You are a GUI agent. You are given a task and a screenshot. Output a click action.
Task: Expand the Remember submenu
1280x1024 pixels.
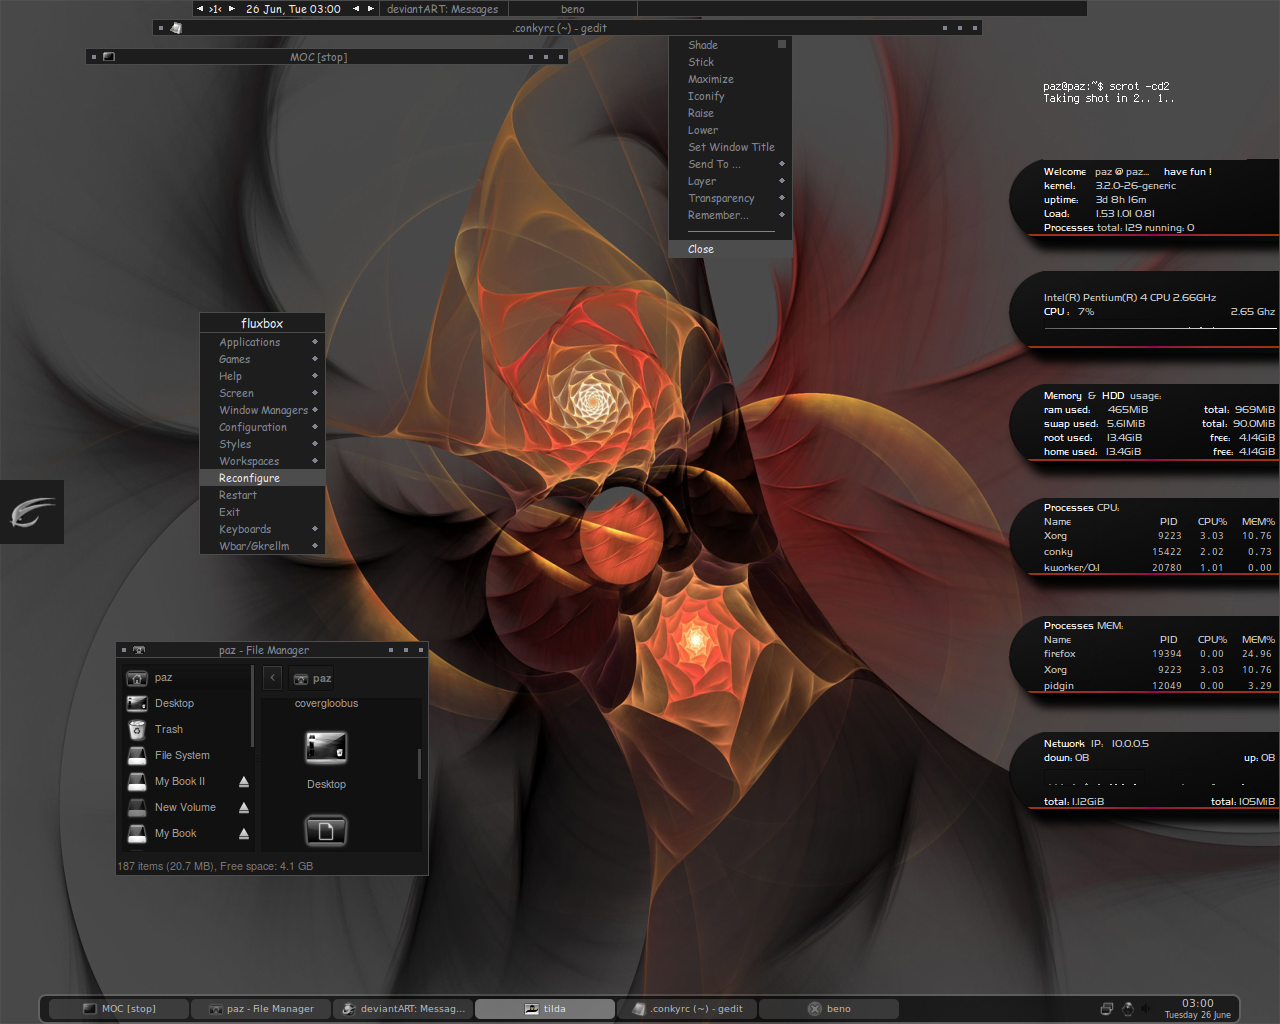[730, 215]
